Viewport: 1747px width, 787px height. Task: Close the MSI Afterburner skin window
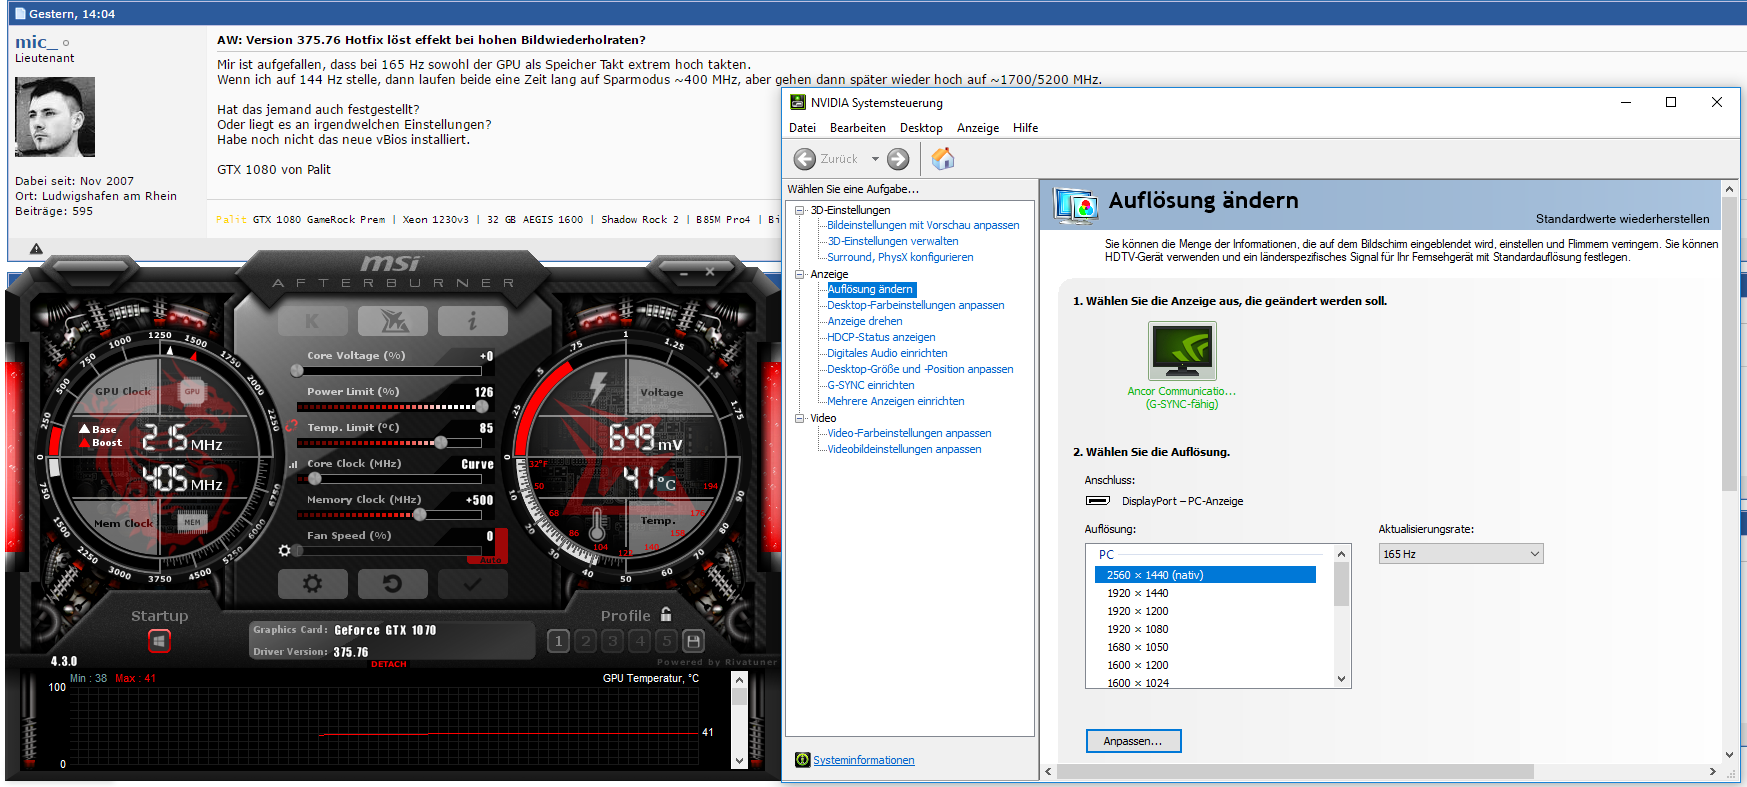pyautogui.click(x=710, y=272)
